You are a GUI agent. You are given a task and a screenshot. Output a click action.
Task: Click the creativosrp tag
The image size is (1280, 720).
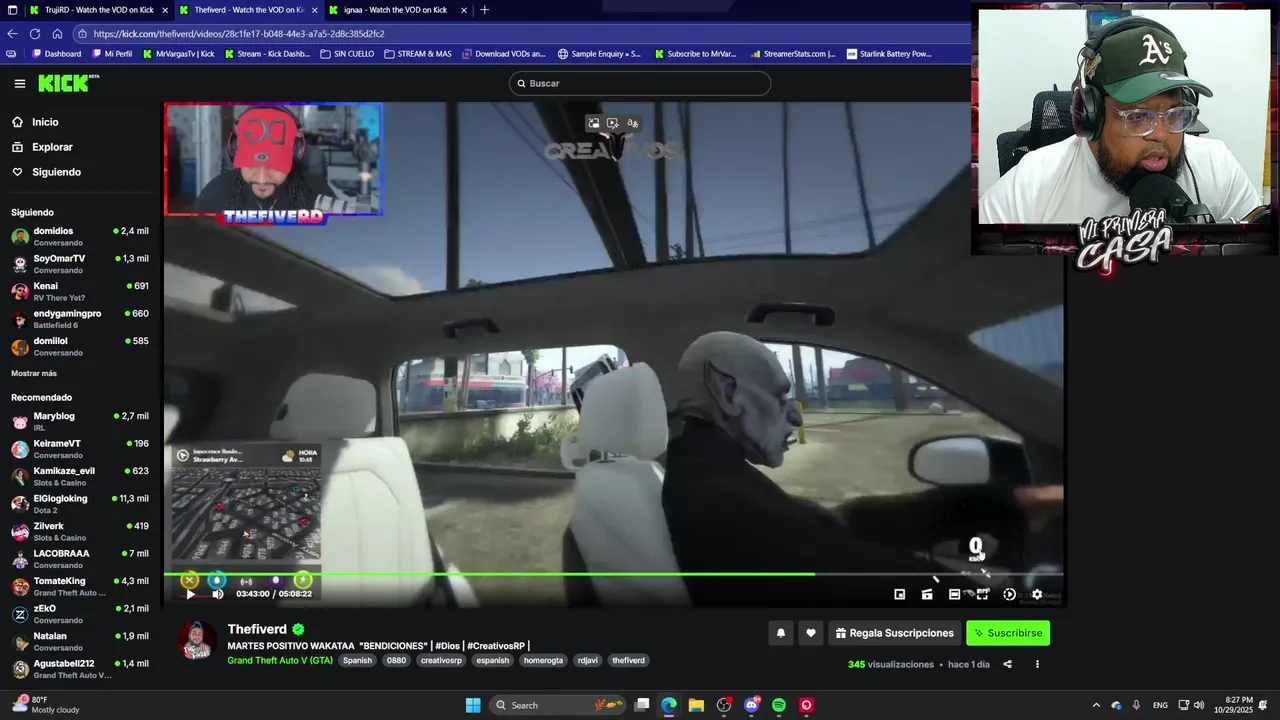click(441, 660)
